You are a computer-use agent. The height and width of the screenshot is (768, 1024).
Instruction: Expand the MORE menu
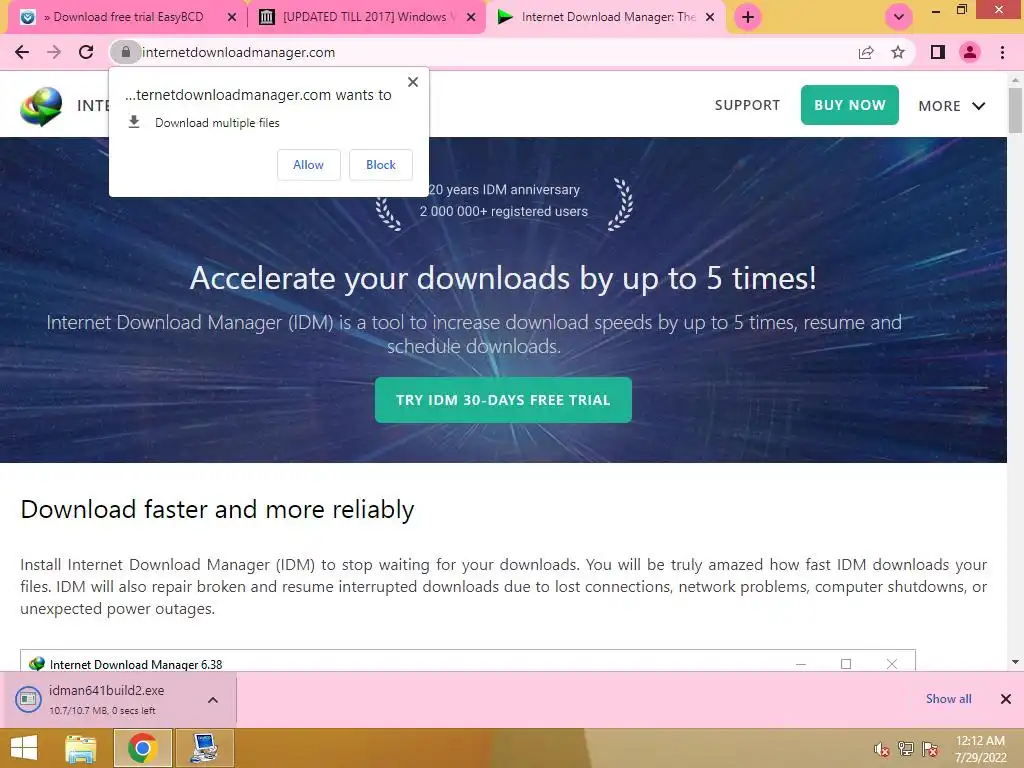(952, 106)
